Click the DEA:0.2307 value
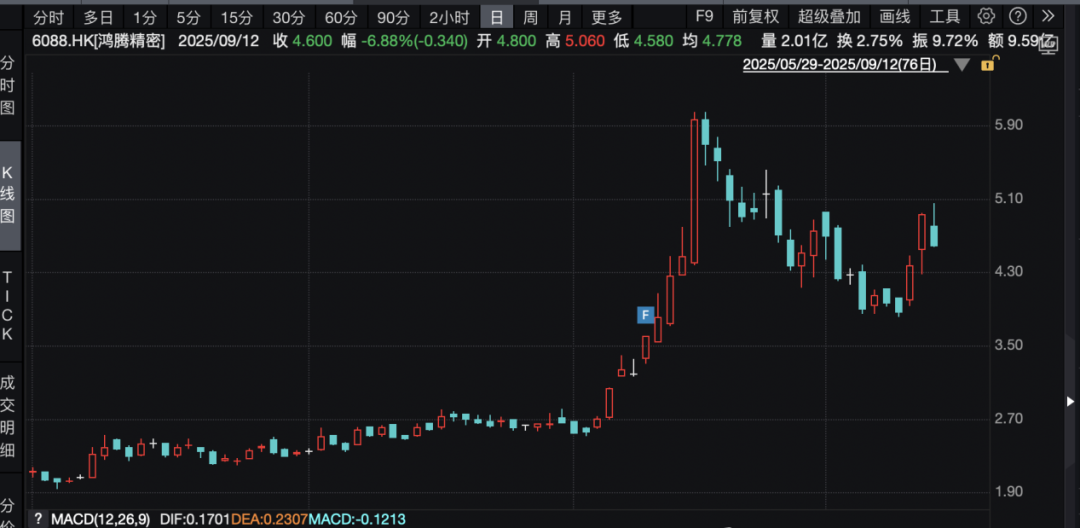Viewport: 1080px width, 528px height. coord(270,519)
